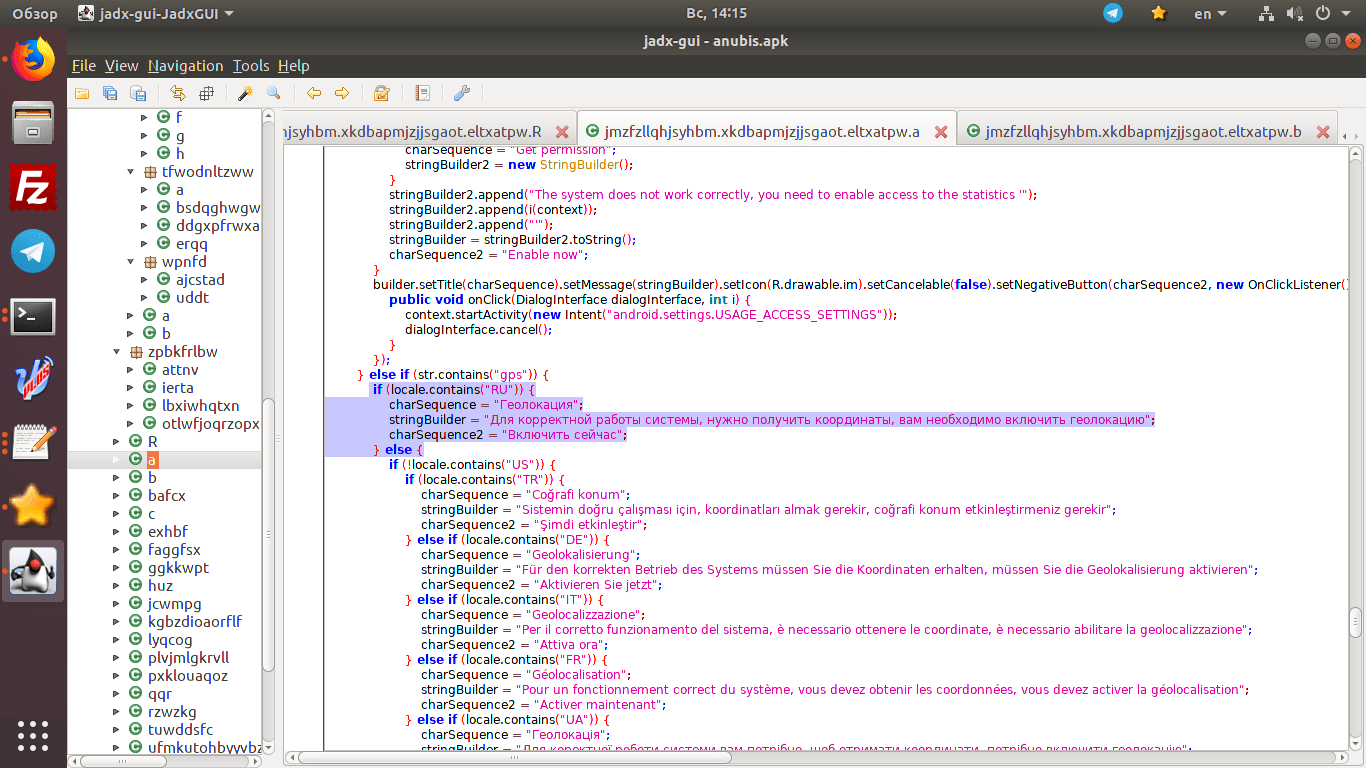The height and width of the screenshot is (768, 1366).
Task: Open class search with the magnifier icon
Action: coord(273,93)
